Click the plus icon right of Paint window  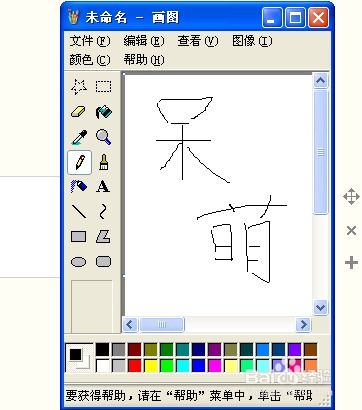pyautogui.click(x=351, y=263)
